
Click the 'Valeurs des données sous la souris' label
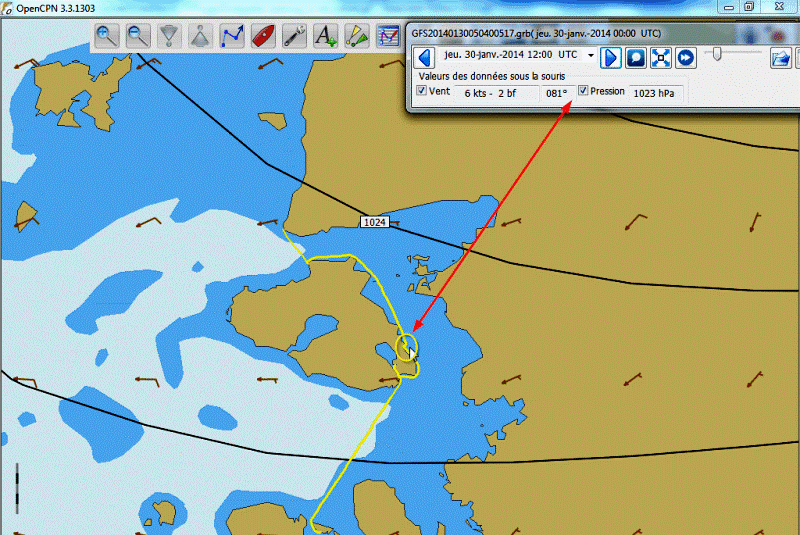pos(492,77)
